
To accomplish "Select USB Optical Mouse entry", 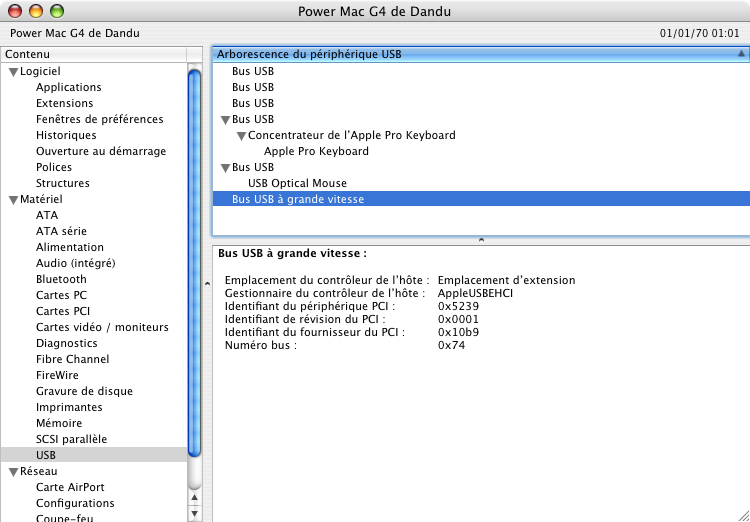I will tap(297, 183).
